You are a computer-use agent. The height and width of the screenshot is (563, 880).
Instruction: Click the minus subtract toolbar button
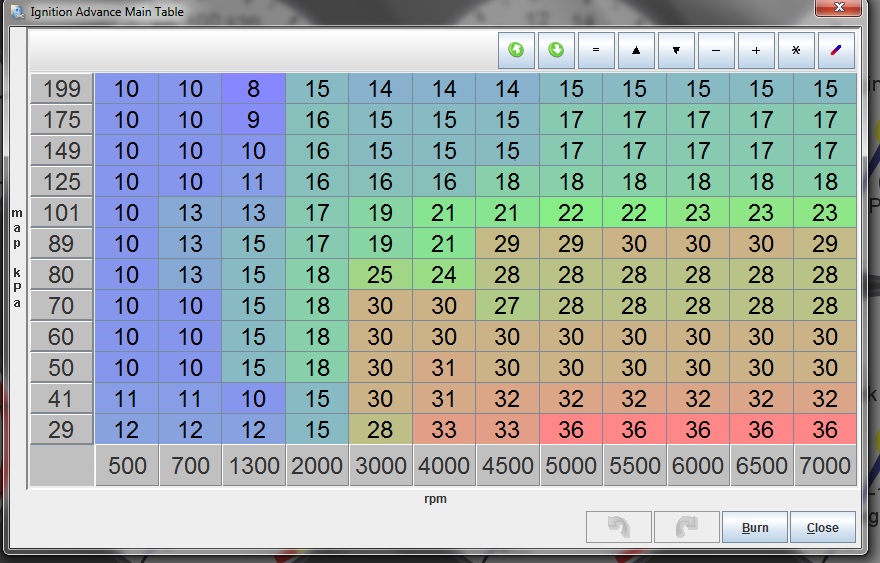pyautogui.click(x=716, y=51)
